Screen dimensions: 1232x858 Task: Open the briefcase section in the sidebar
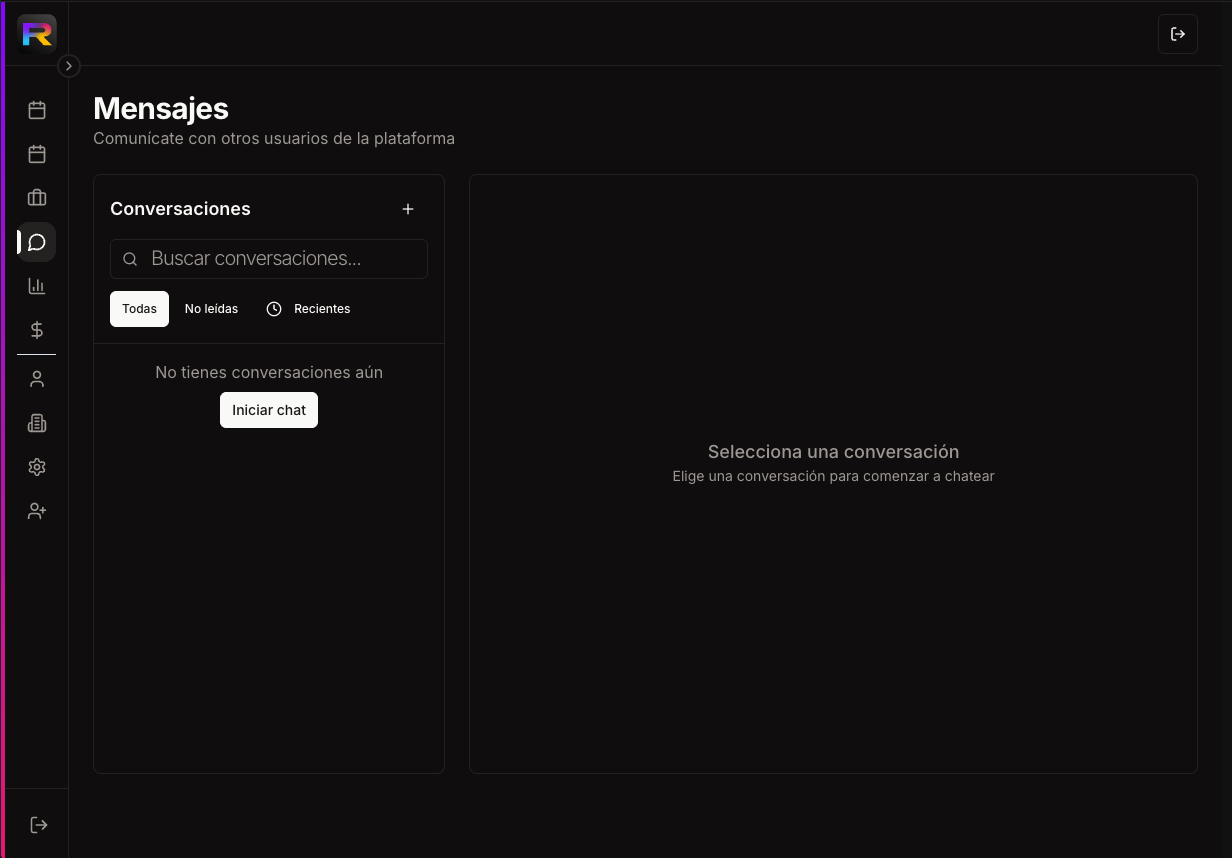tap(37, 198)
